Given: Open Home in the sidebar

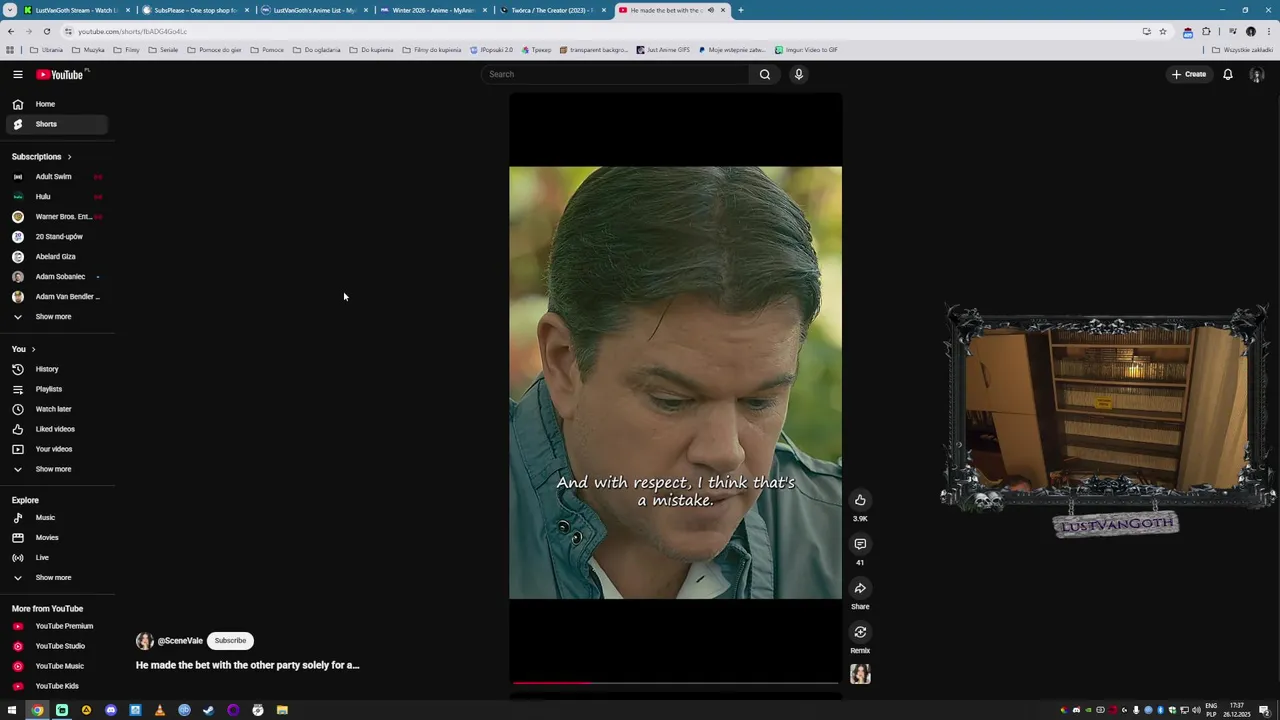Looking at the screenshot, I should click(x=56, y=104).
